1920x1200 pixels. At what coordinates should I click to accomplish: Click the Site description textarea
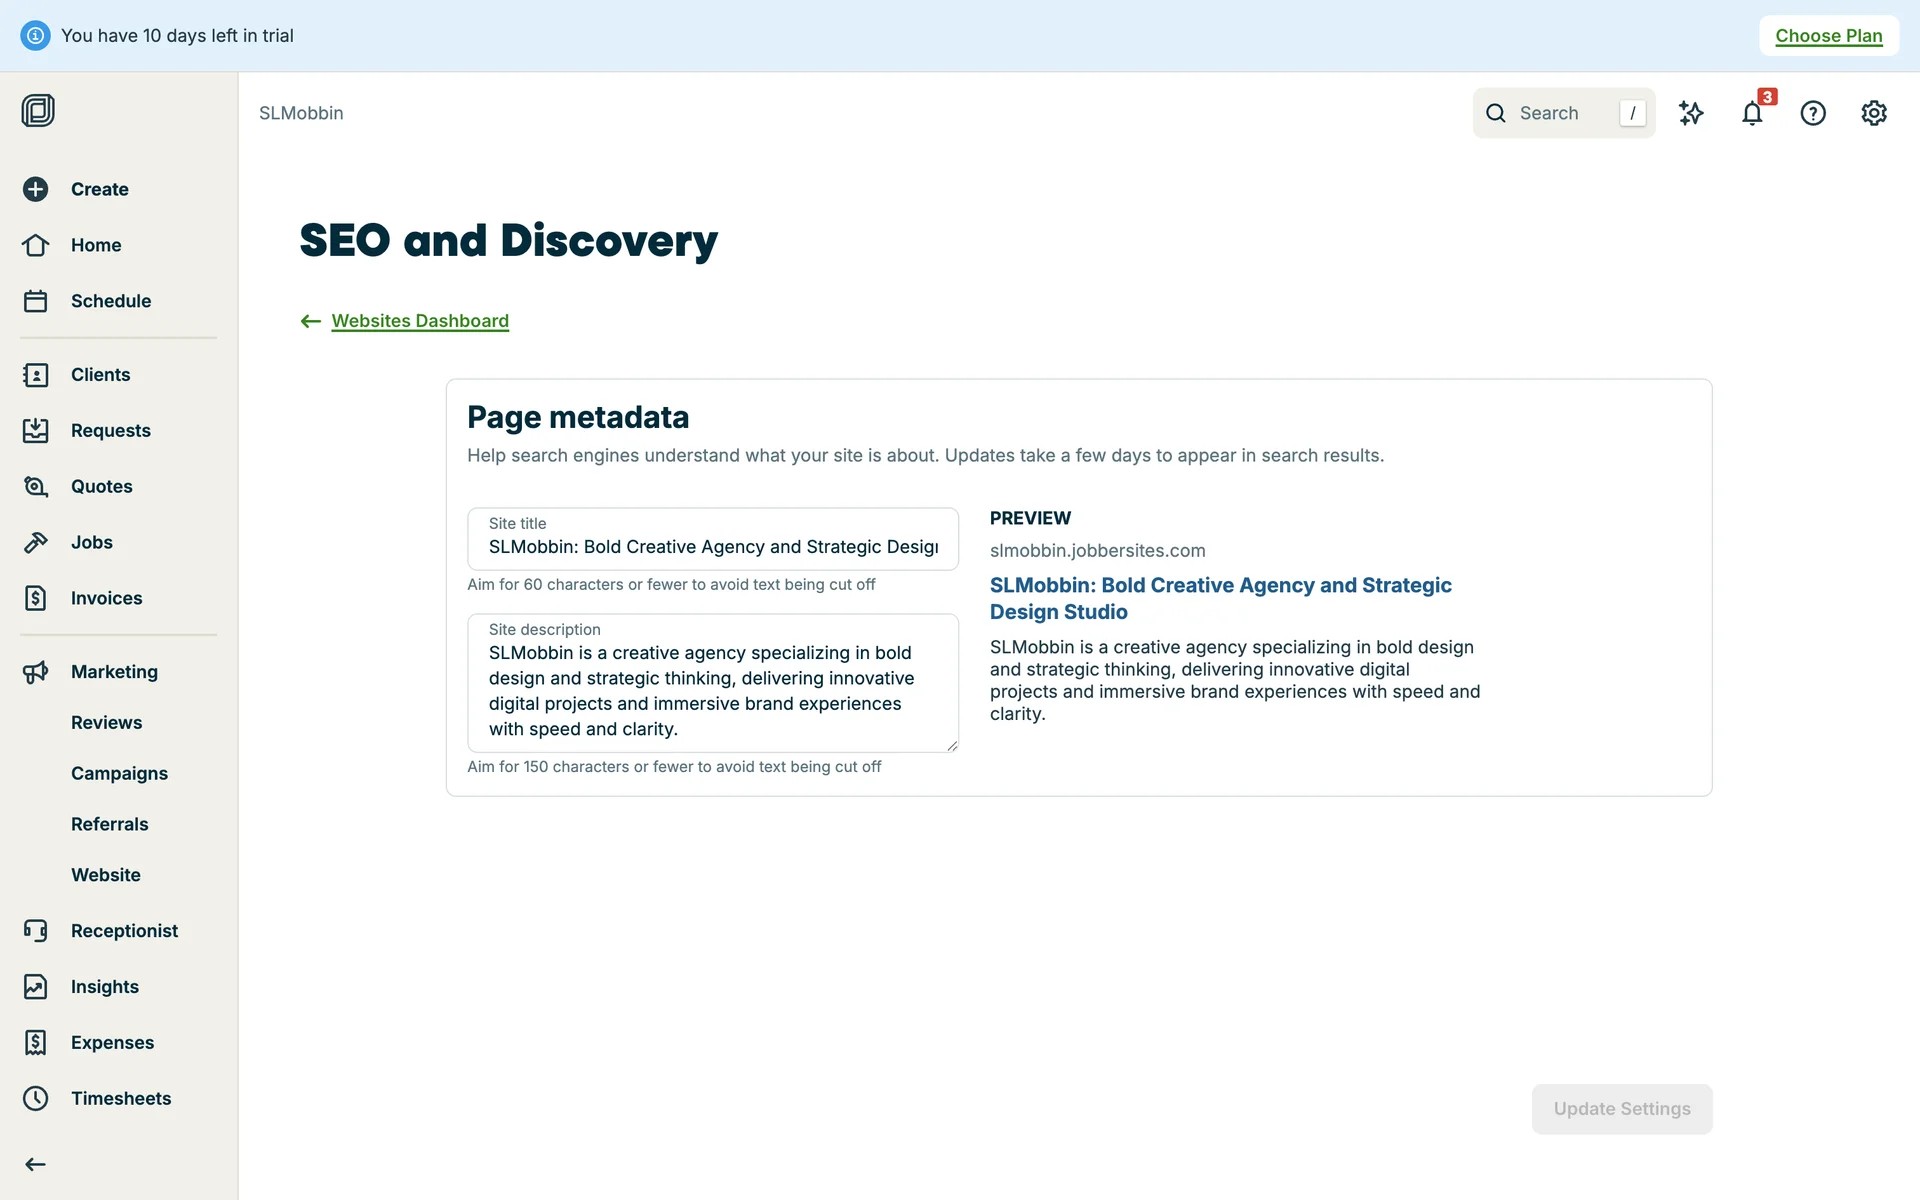tap(712, 690)
